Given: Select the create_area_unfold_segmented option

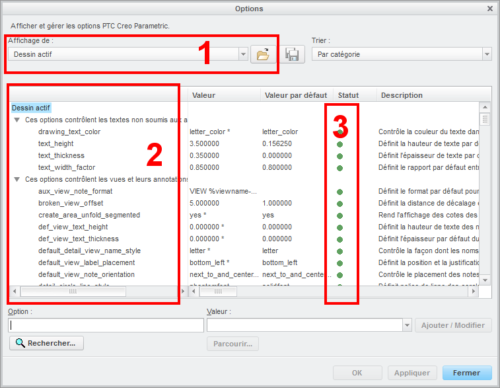Looking at the screenshot, I should (89, 215).
